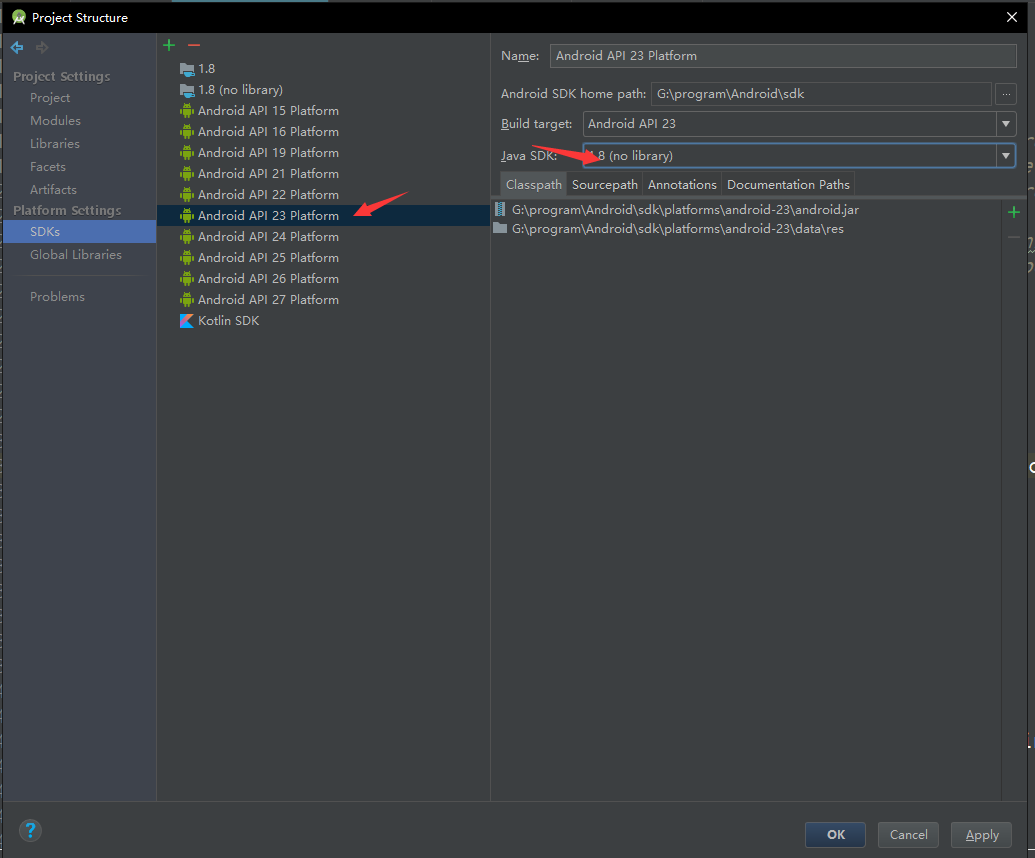Select Android API 21 Platform
This screenshot has width=1035, height=858.
[323, 174]
